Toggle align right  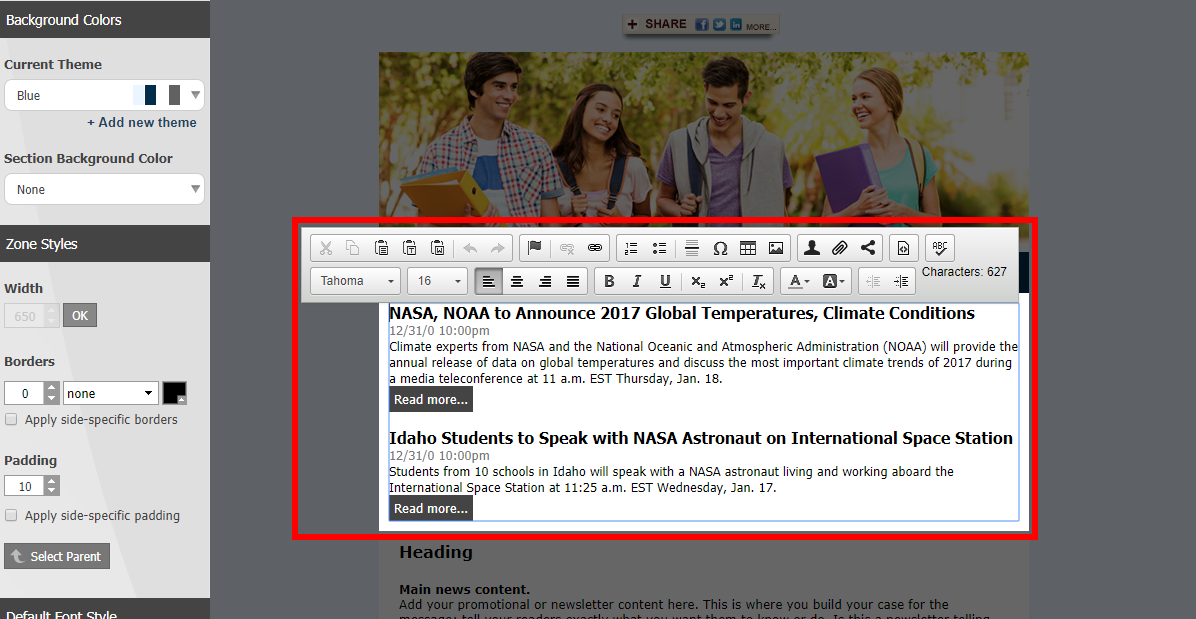click(x=545, y=281)
